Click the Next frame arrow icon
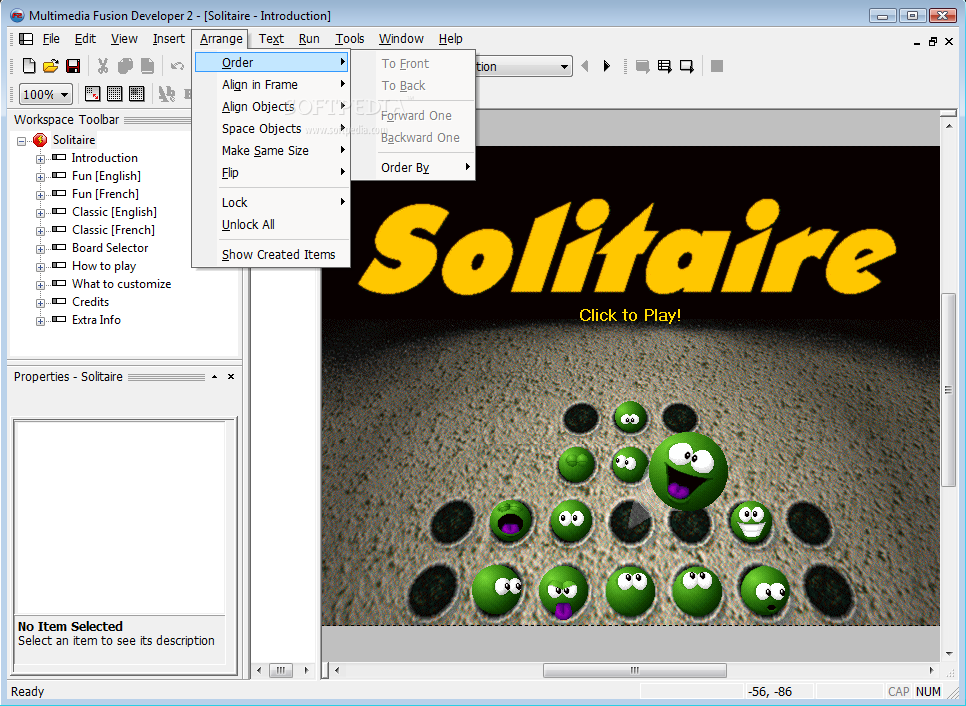 [x=607, y=66]
